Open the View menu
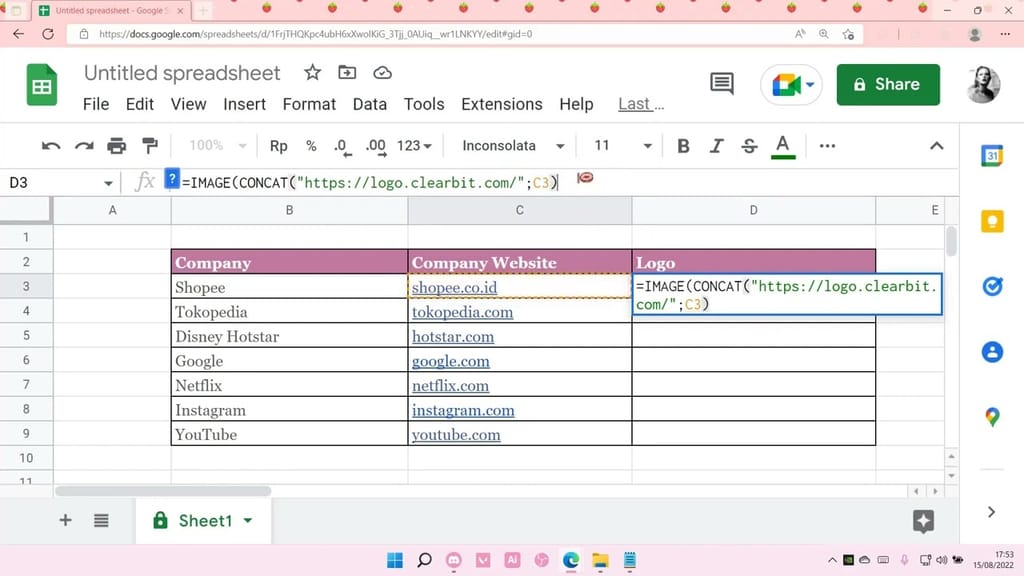Viewport: 1024px width, 576px height. tap(189, 104)
